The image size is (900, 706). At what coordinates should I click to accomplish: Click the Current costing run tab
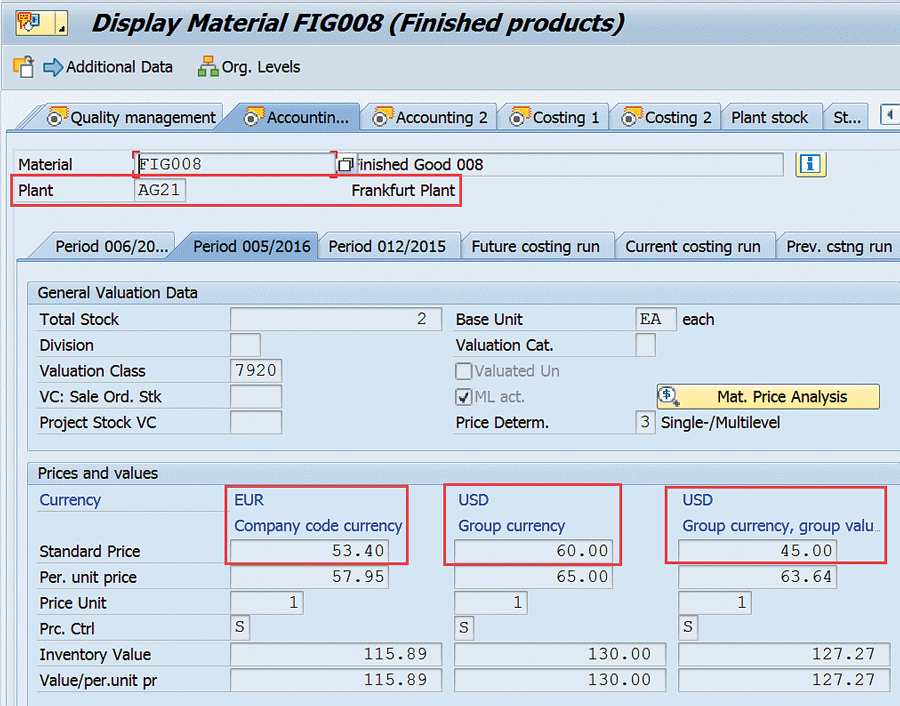(x=693, y=246)
